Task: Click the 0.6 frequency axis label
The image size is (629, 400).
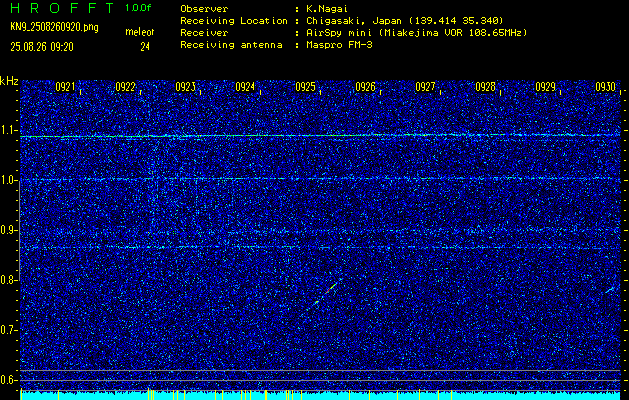Action: pos(8,380)
